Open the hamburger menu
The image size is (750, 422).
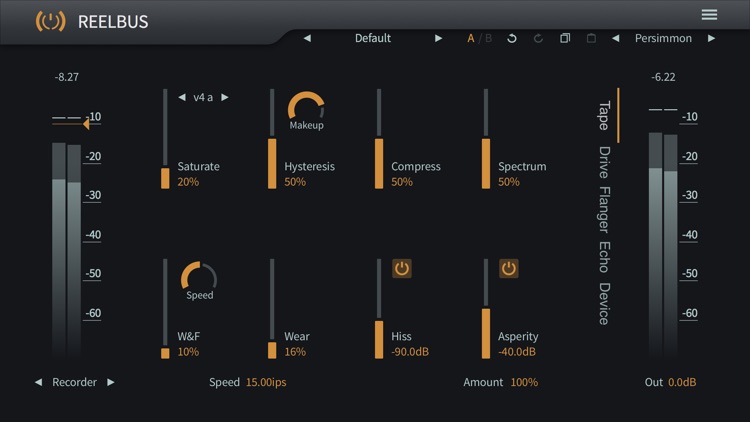tap(709, 15)
